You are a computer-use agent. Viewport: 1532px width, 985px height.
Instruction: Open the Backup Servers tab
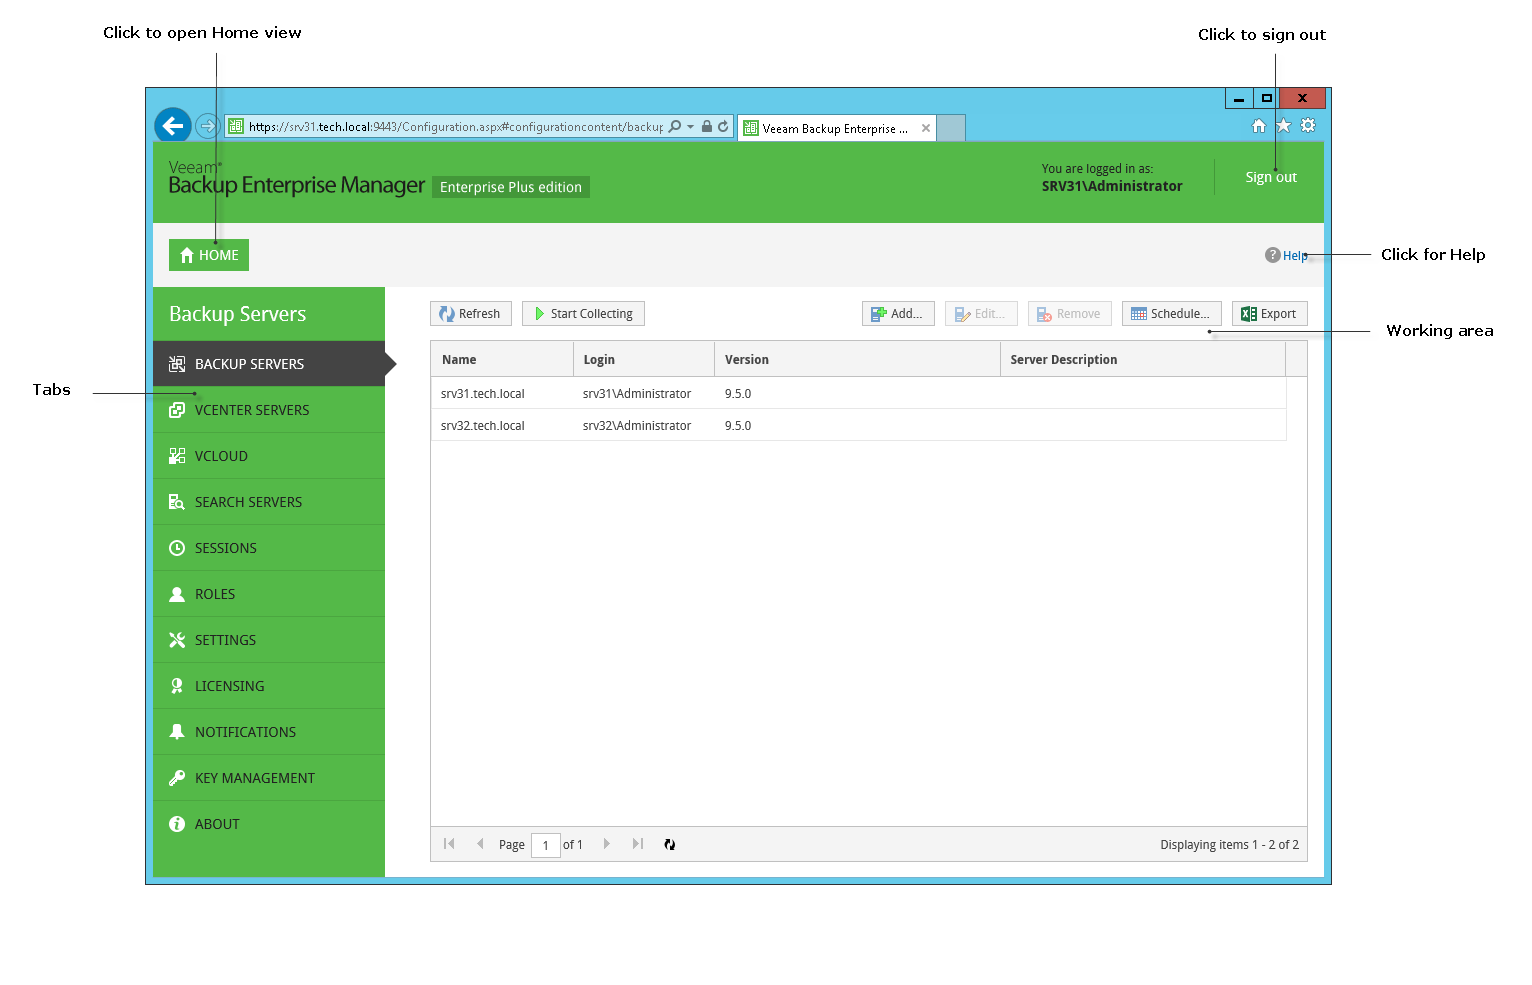click(269, 364)
